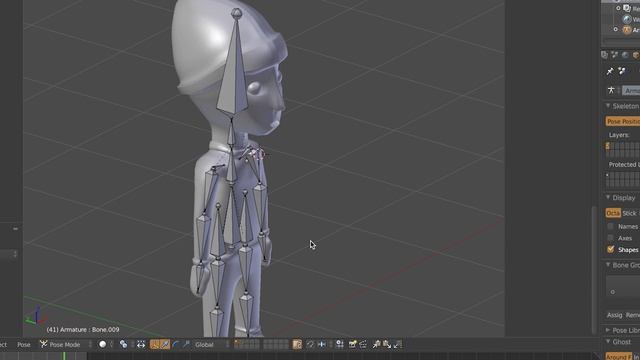Open Object properties tab cube icon
Screen dimensions: 640x360
[x=636, y=55]
